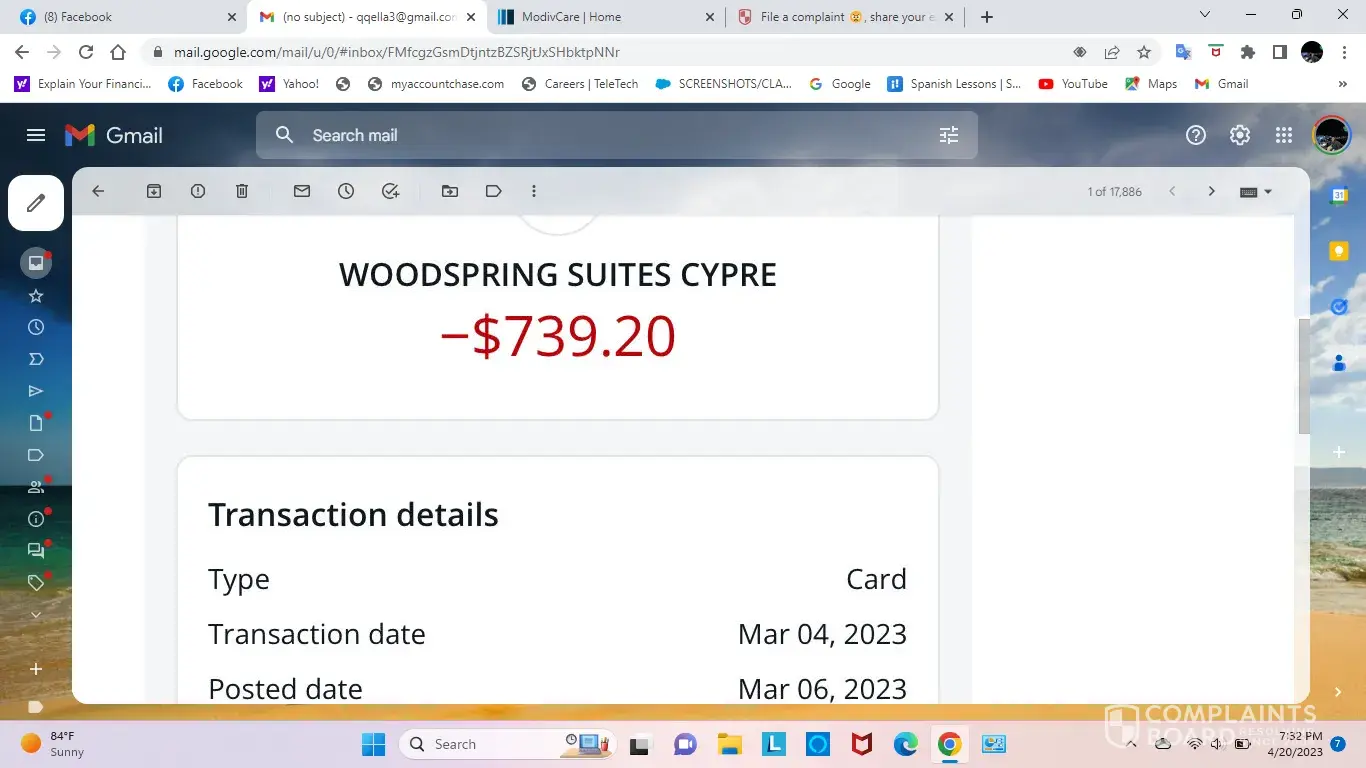The height and width of the screenshot is (768, 1366).
Task: Mark email as unread
Action: [x=302, y=191]
